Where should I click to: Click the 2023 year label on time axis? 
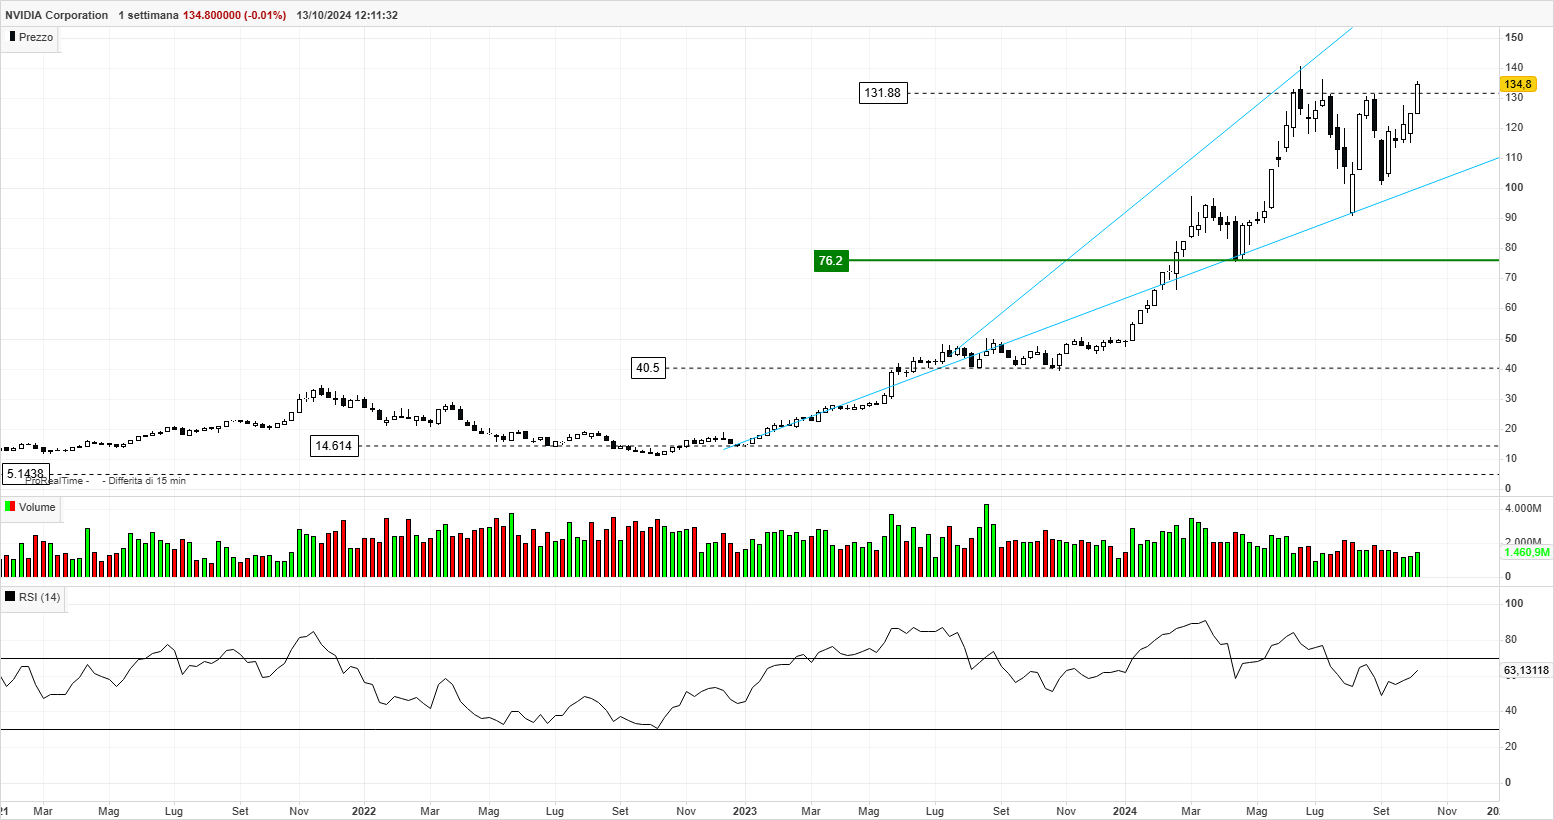744,811
